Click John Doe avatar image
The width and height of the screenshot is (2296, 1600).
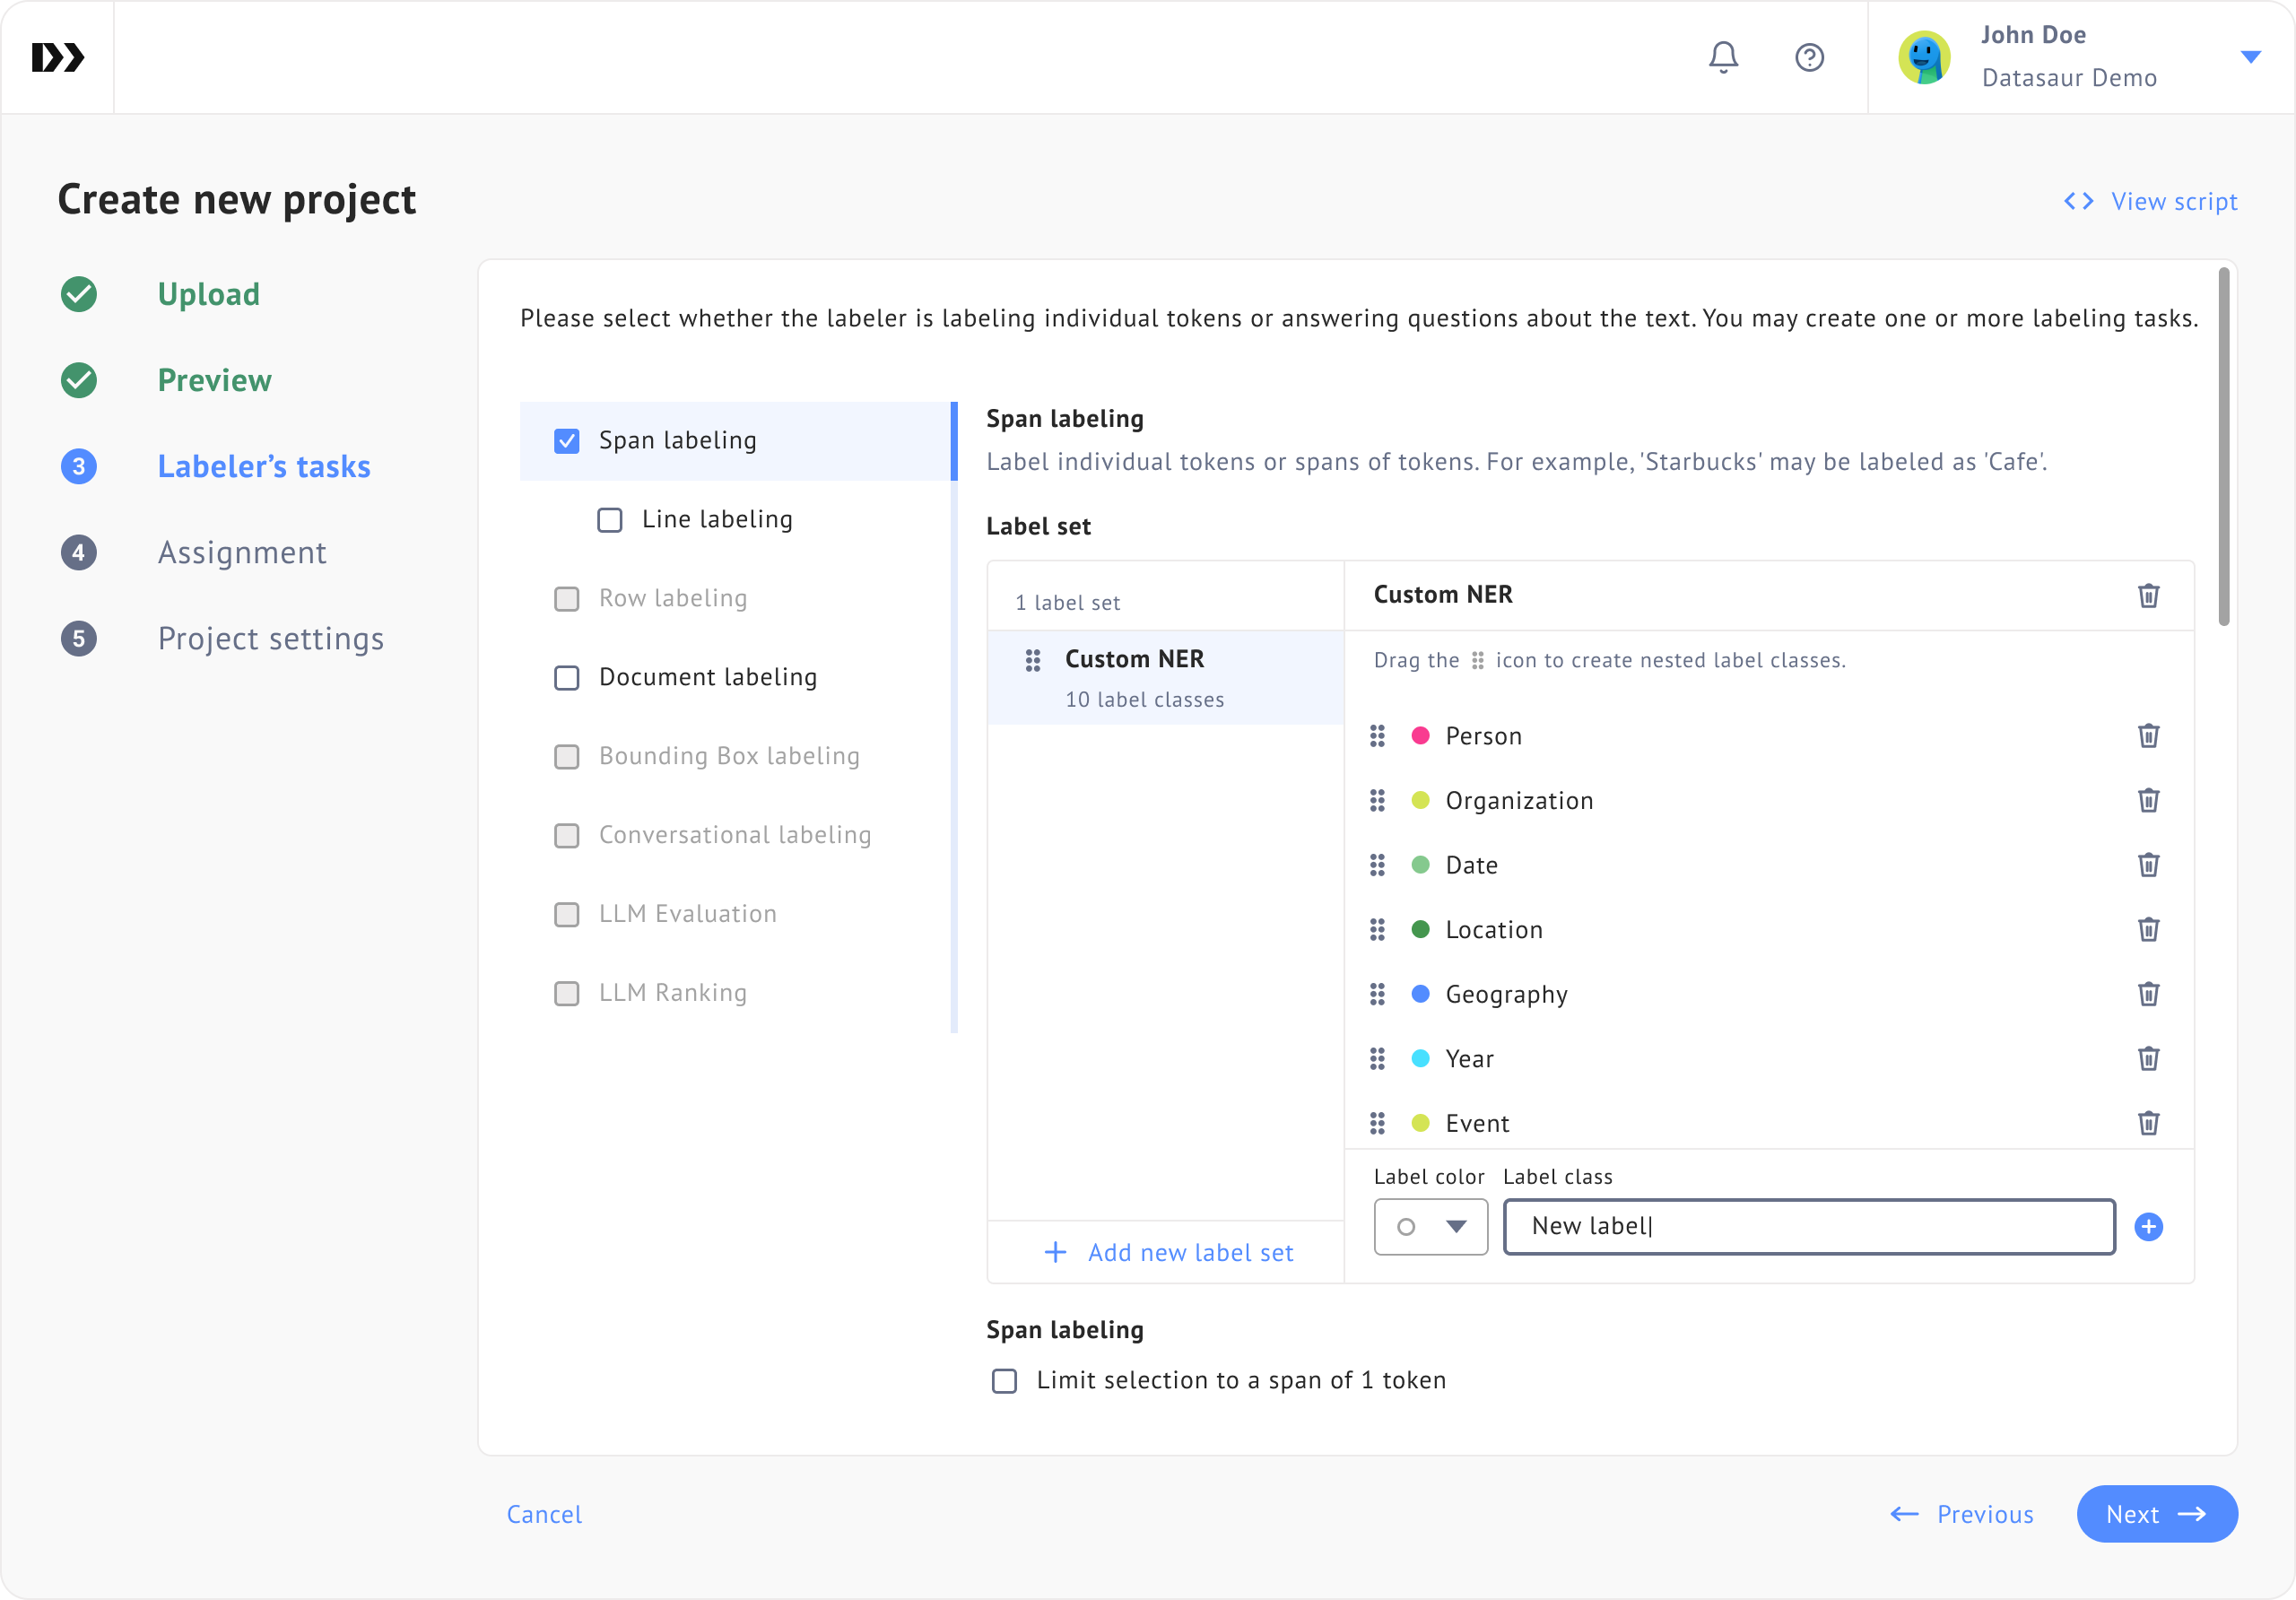click(1924, 57)
